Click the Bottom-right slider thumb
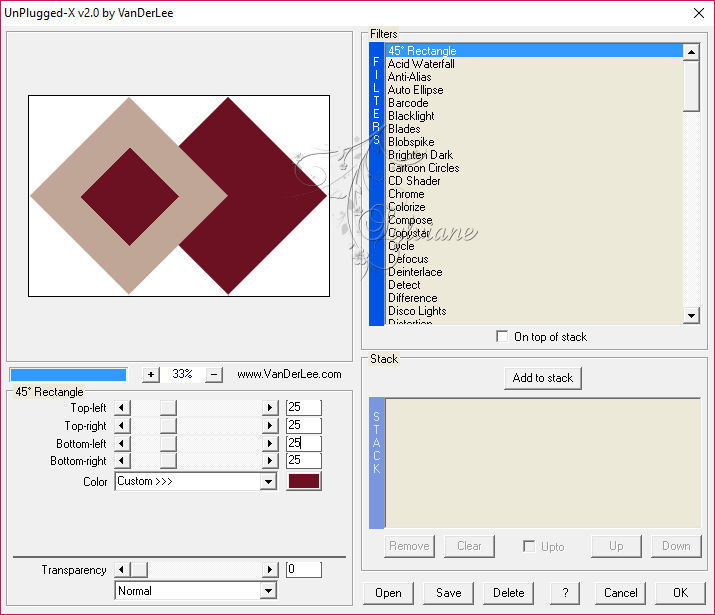Viewport: 715px width, 615px height. [168, 460]
